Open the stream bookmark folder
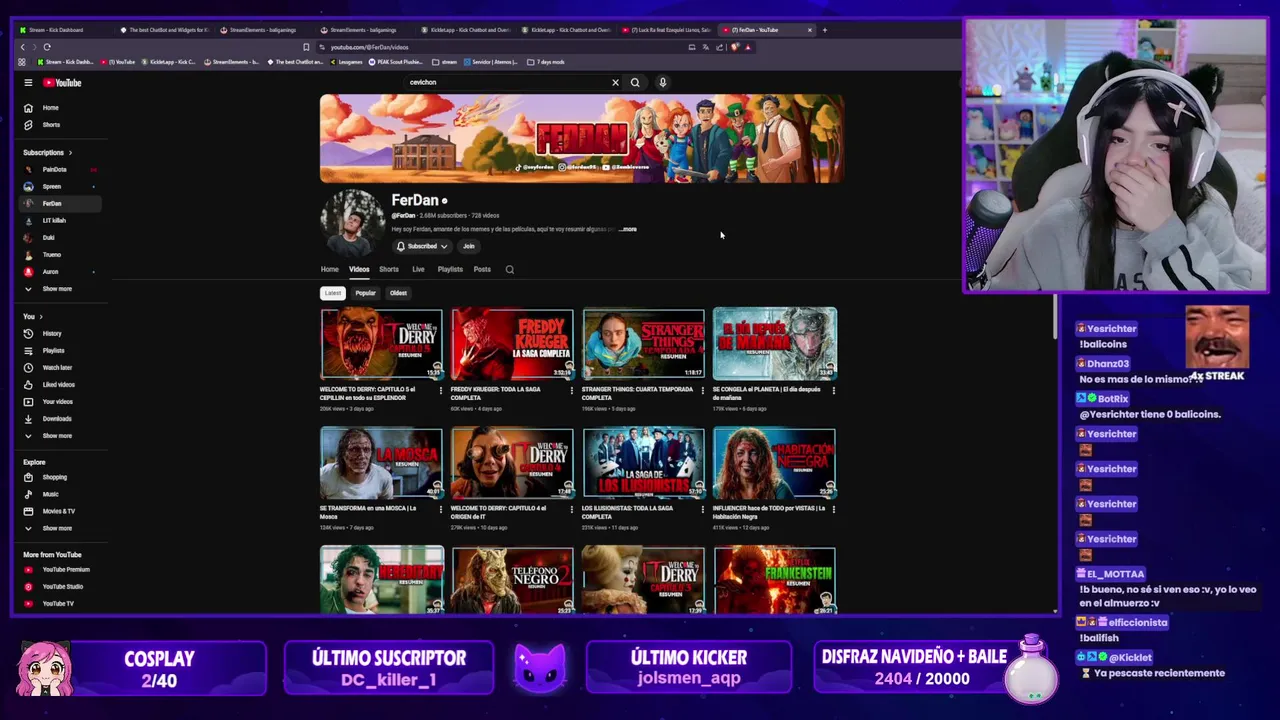The width and height of the screenshot is (1280, 720). tap(445, 62)
